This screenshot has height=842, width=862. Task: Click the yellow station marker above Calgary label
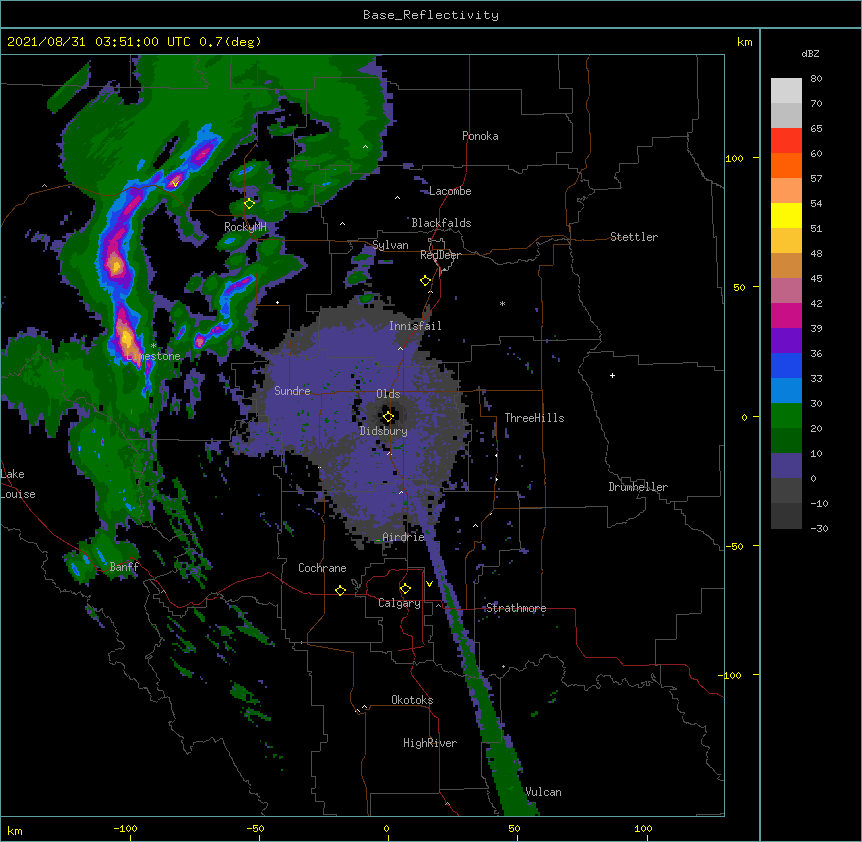point(405,589)
